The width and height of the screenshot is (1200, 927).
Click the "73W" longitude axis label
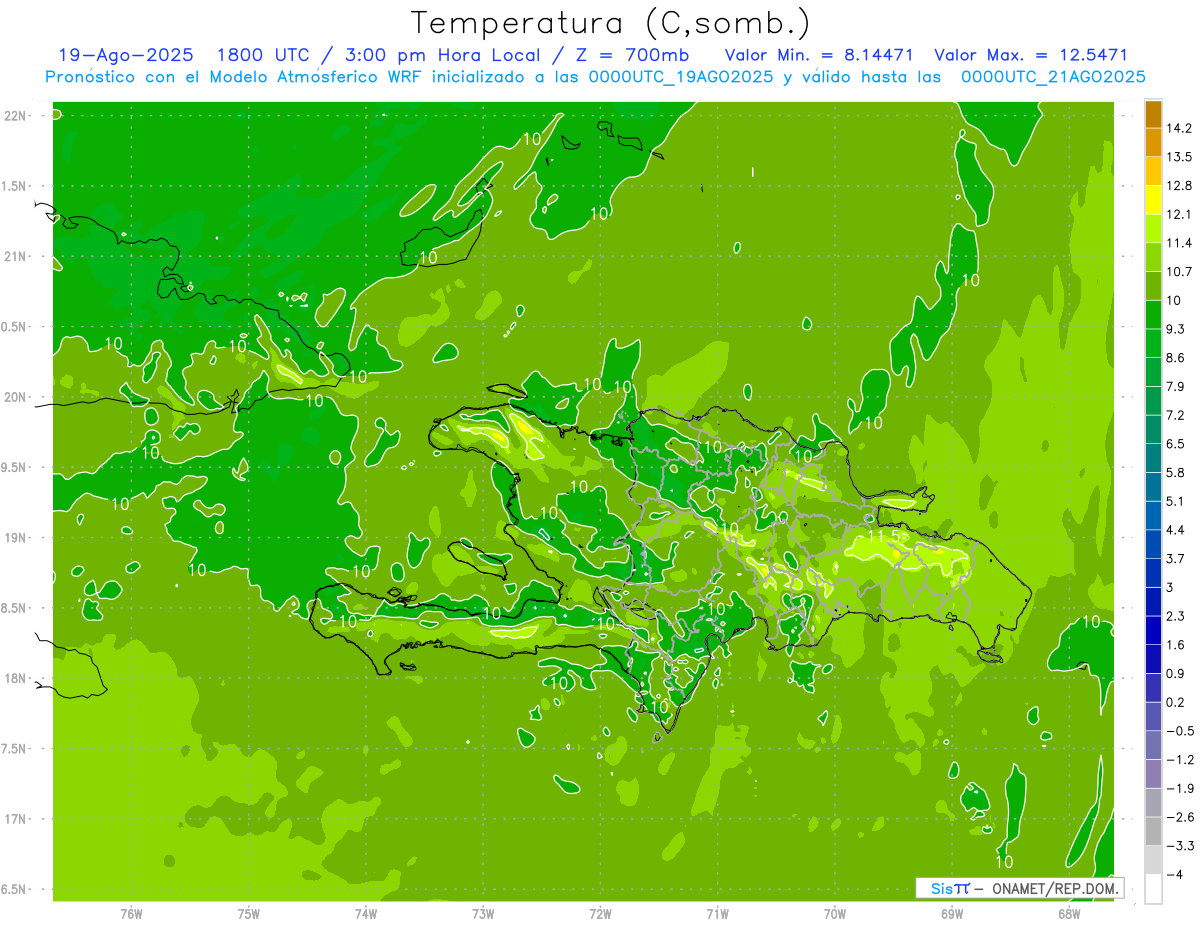tap(483, 913)
